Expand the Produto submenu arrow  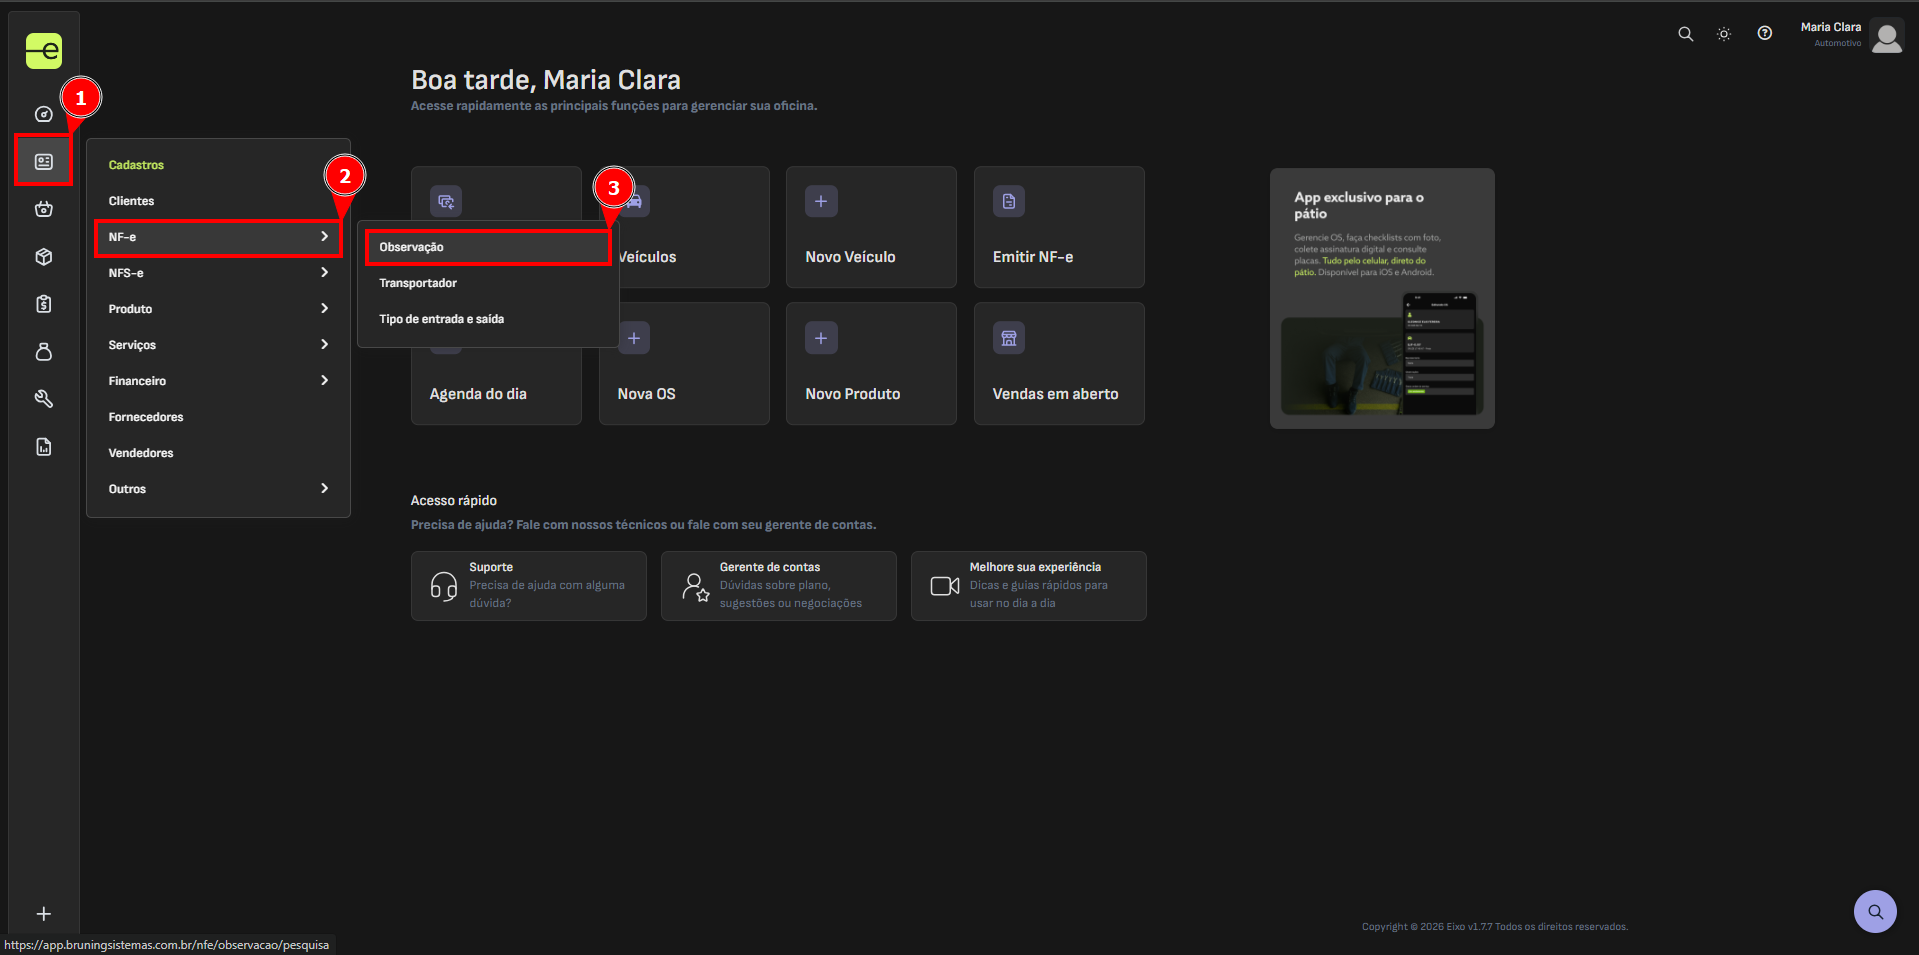tap(324, 309)
